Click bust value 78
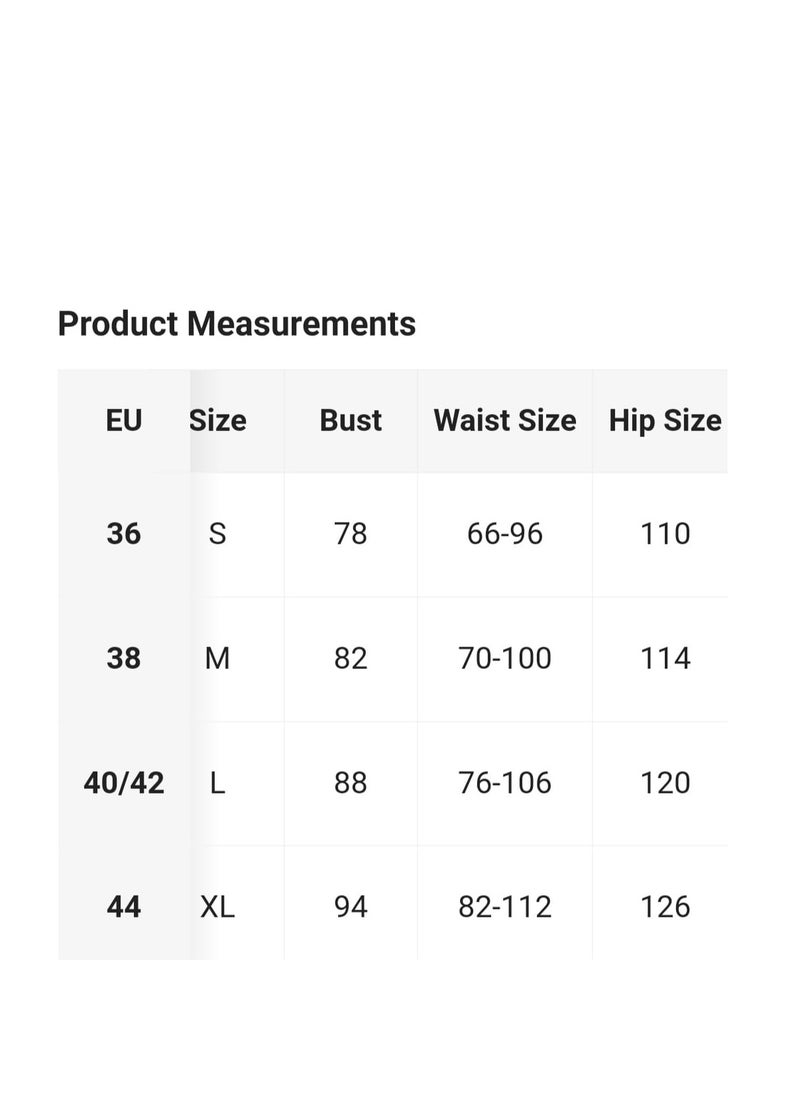 (x=351, y=534)
